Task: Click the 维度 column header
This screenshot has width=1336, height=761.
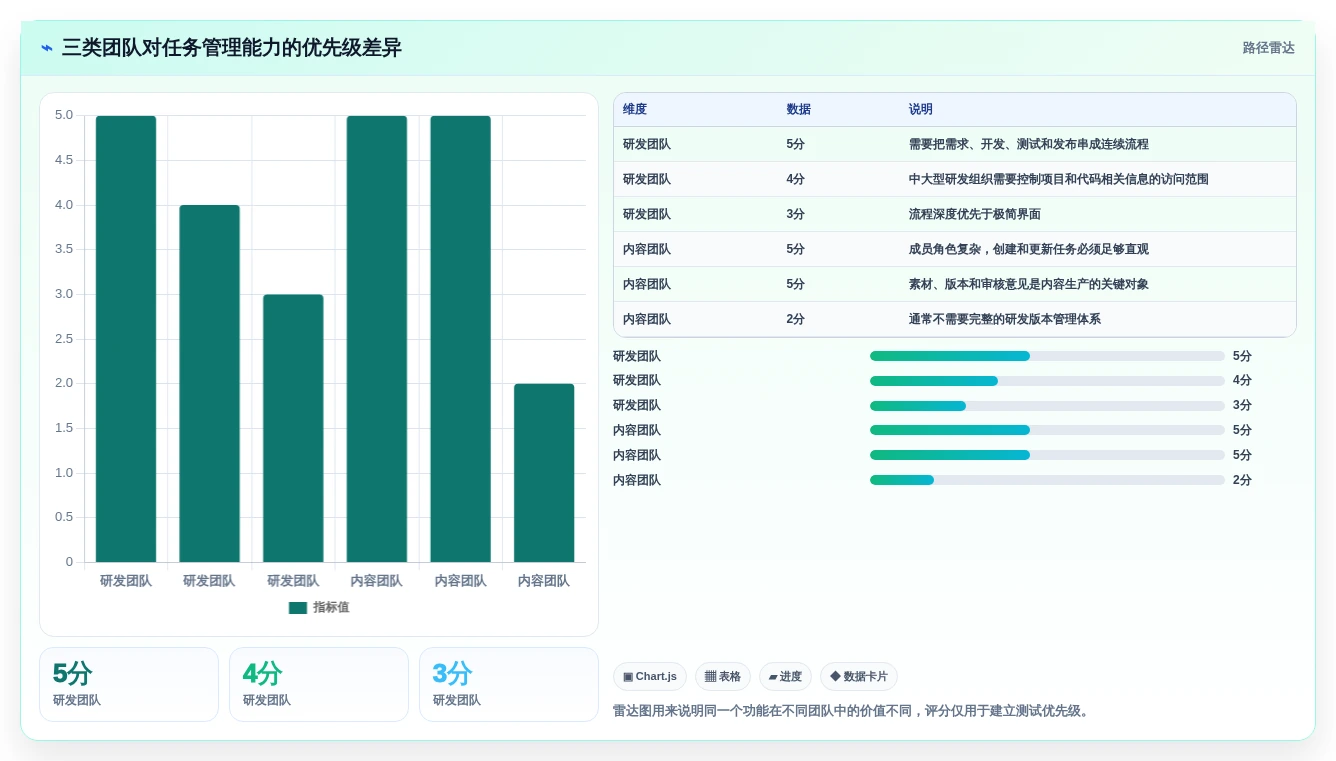Action: point(635,110)
